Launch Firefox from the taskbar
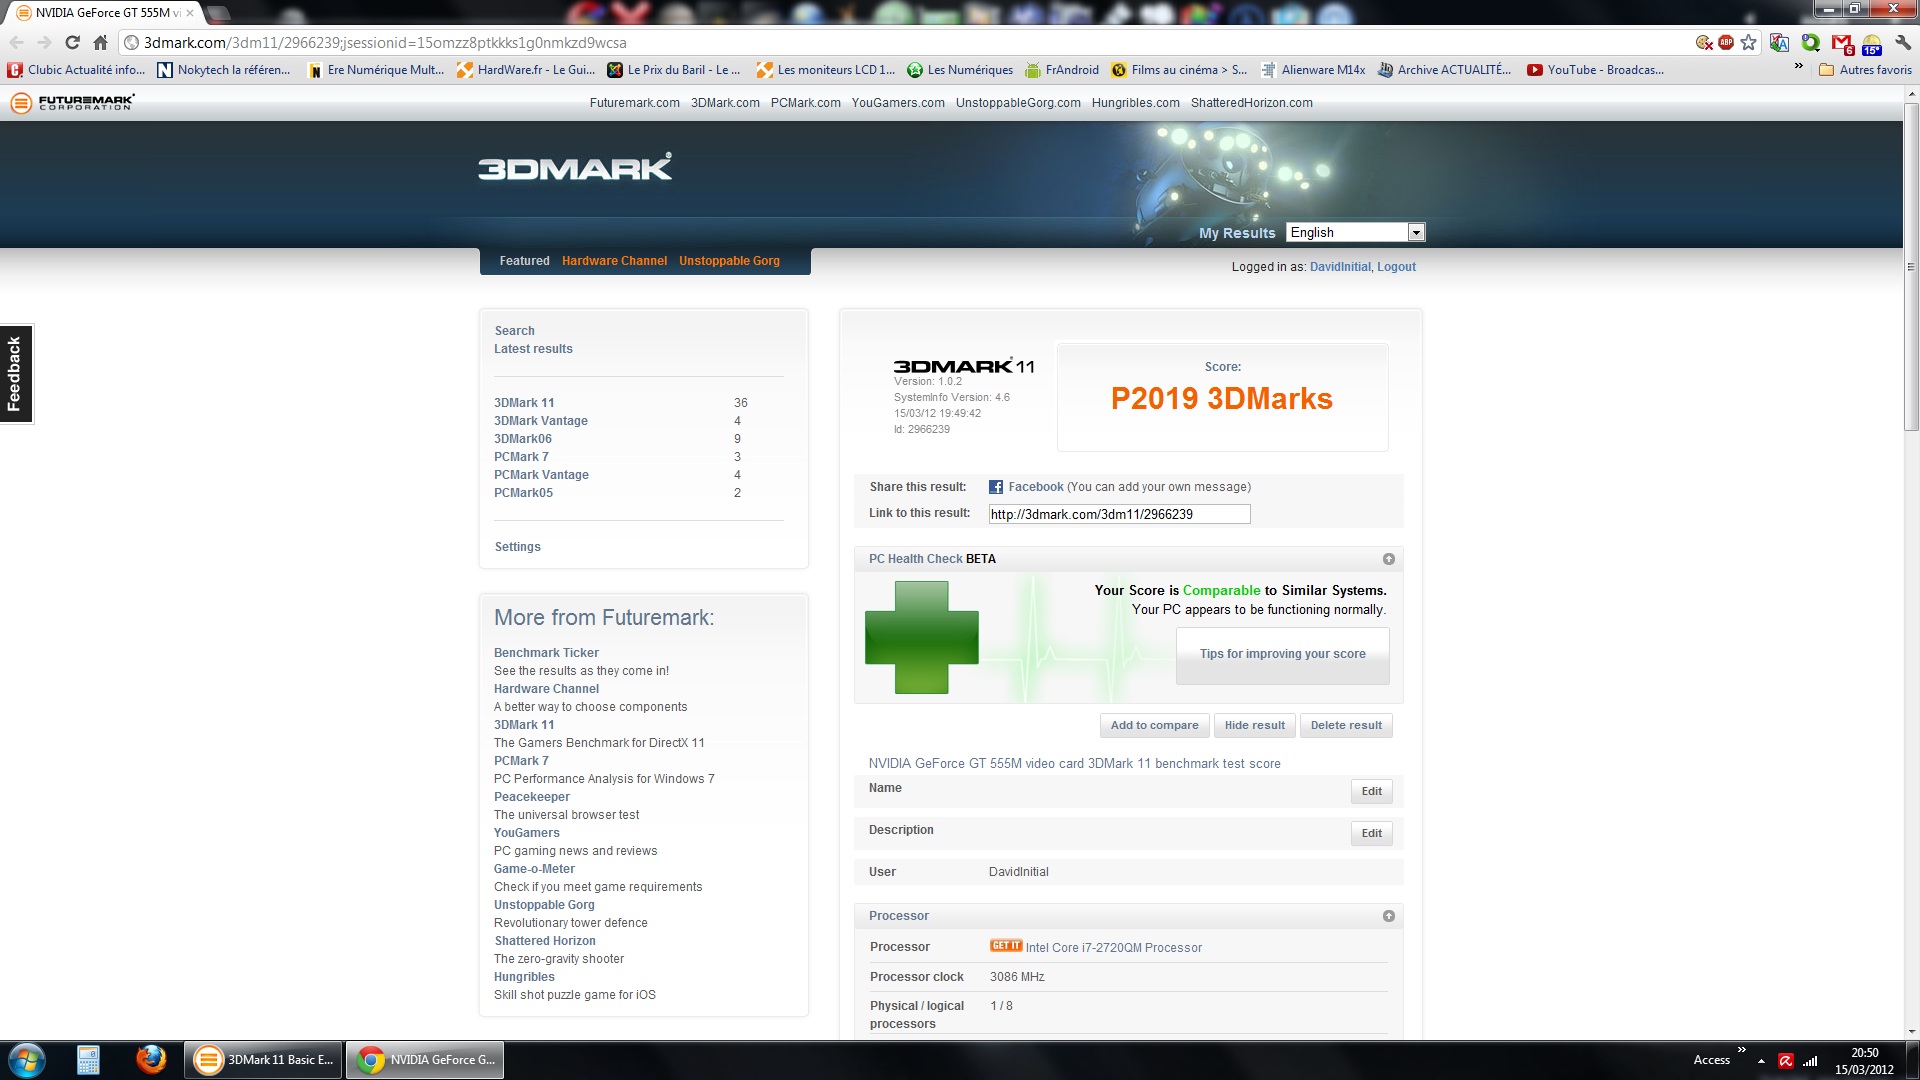Viewport: 1920px width, 1080px height. click(151, 1059)
